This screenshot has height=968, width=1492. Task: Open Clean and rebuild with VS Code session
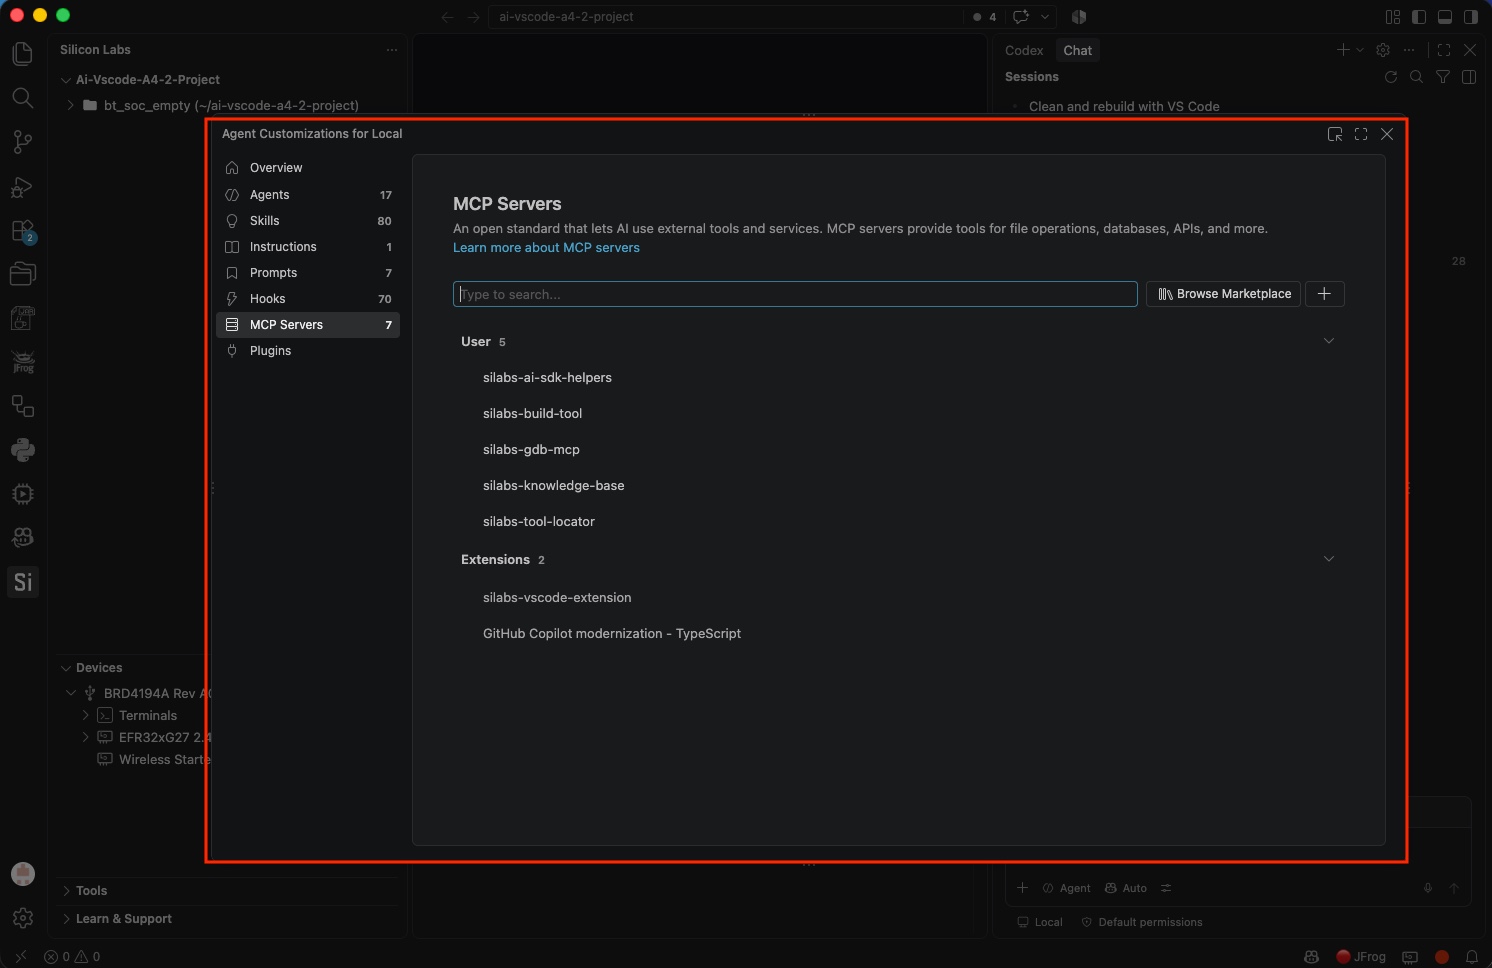tap(1124, 106)
